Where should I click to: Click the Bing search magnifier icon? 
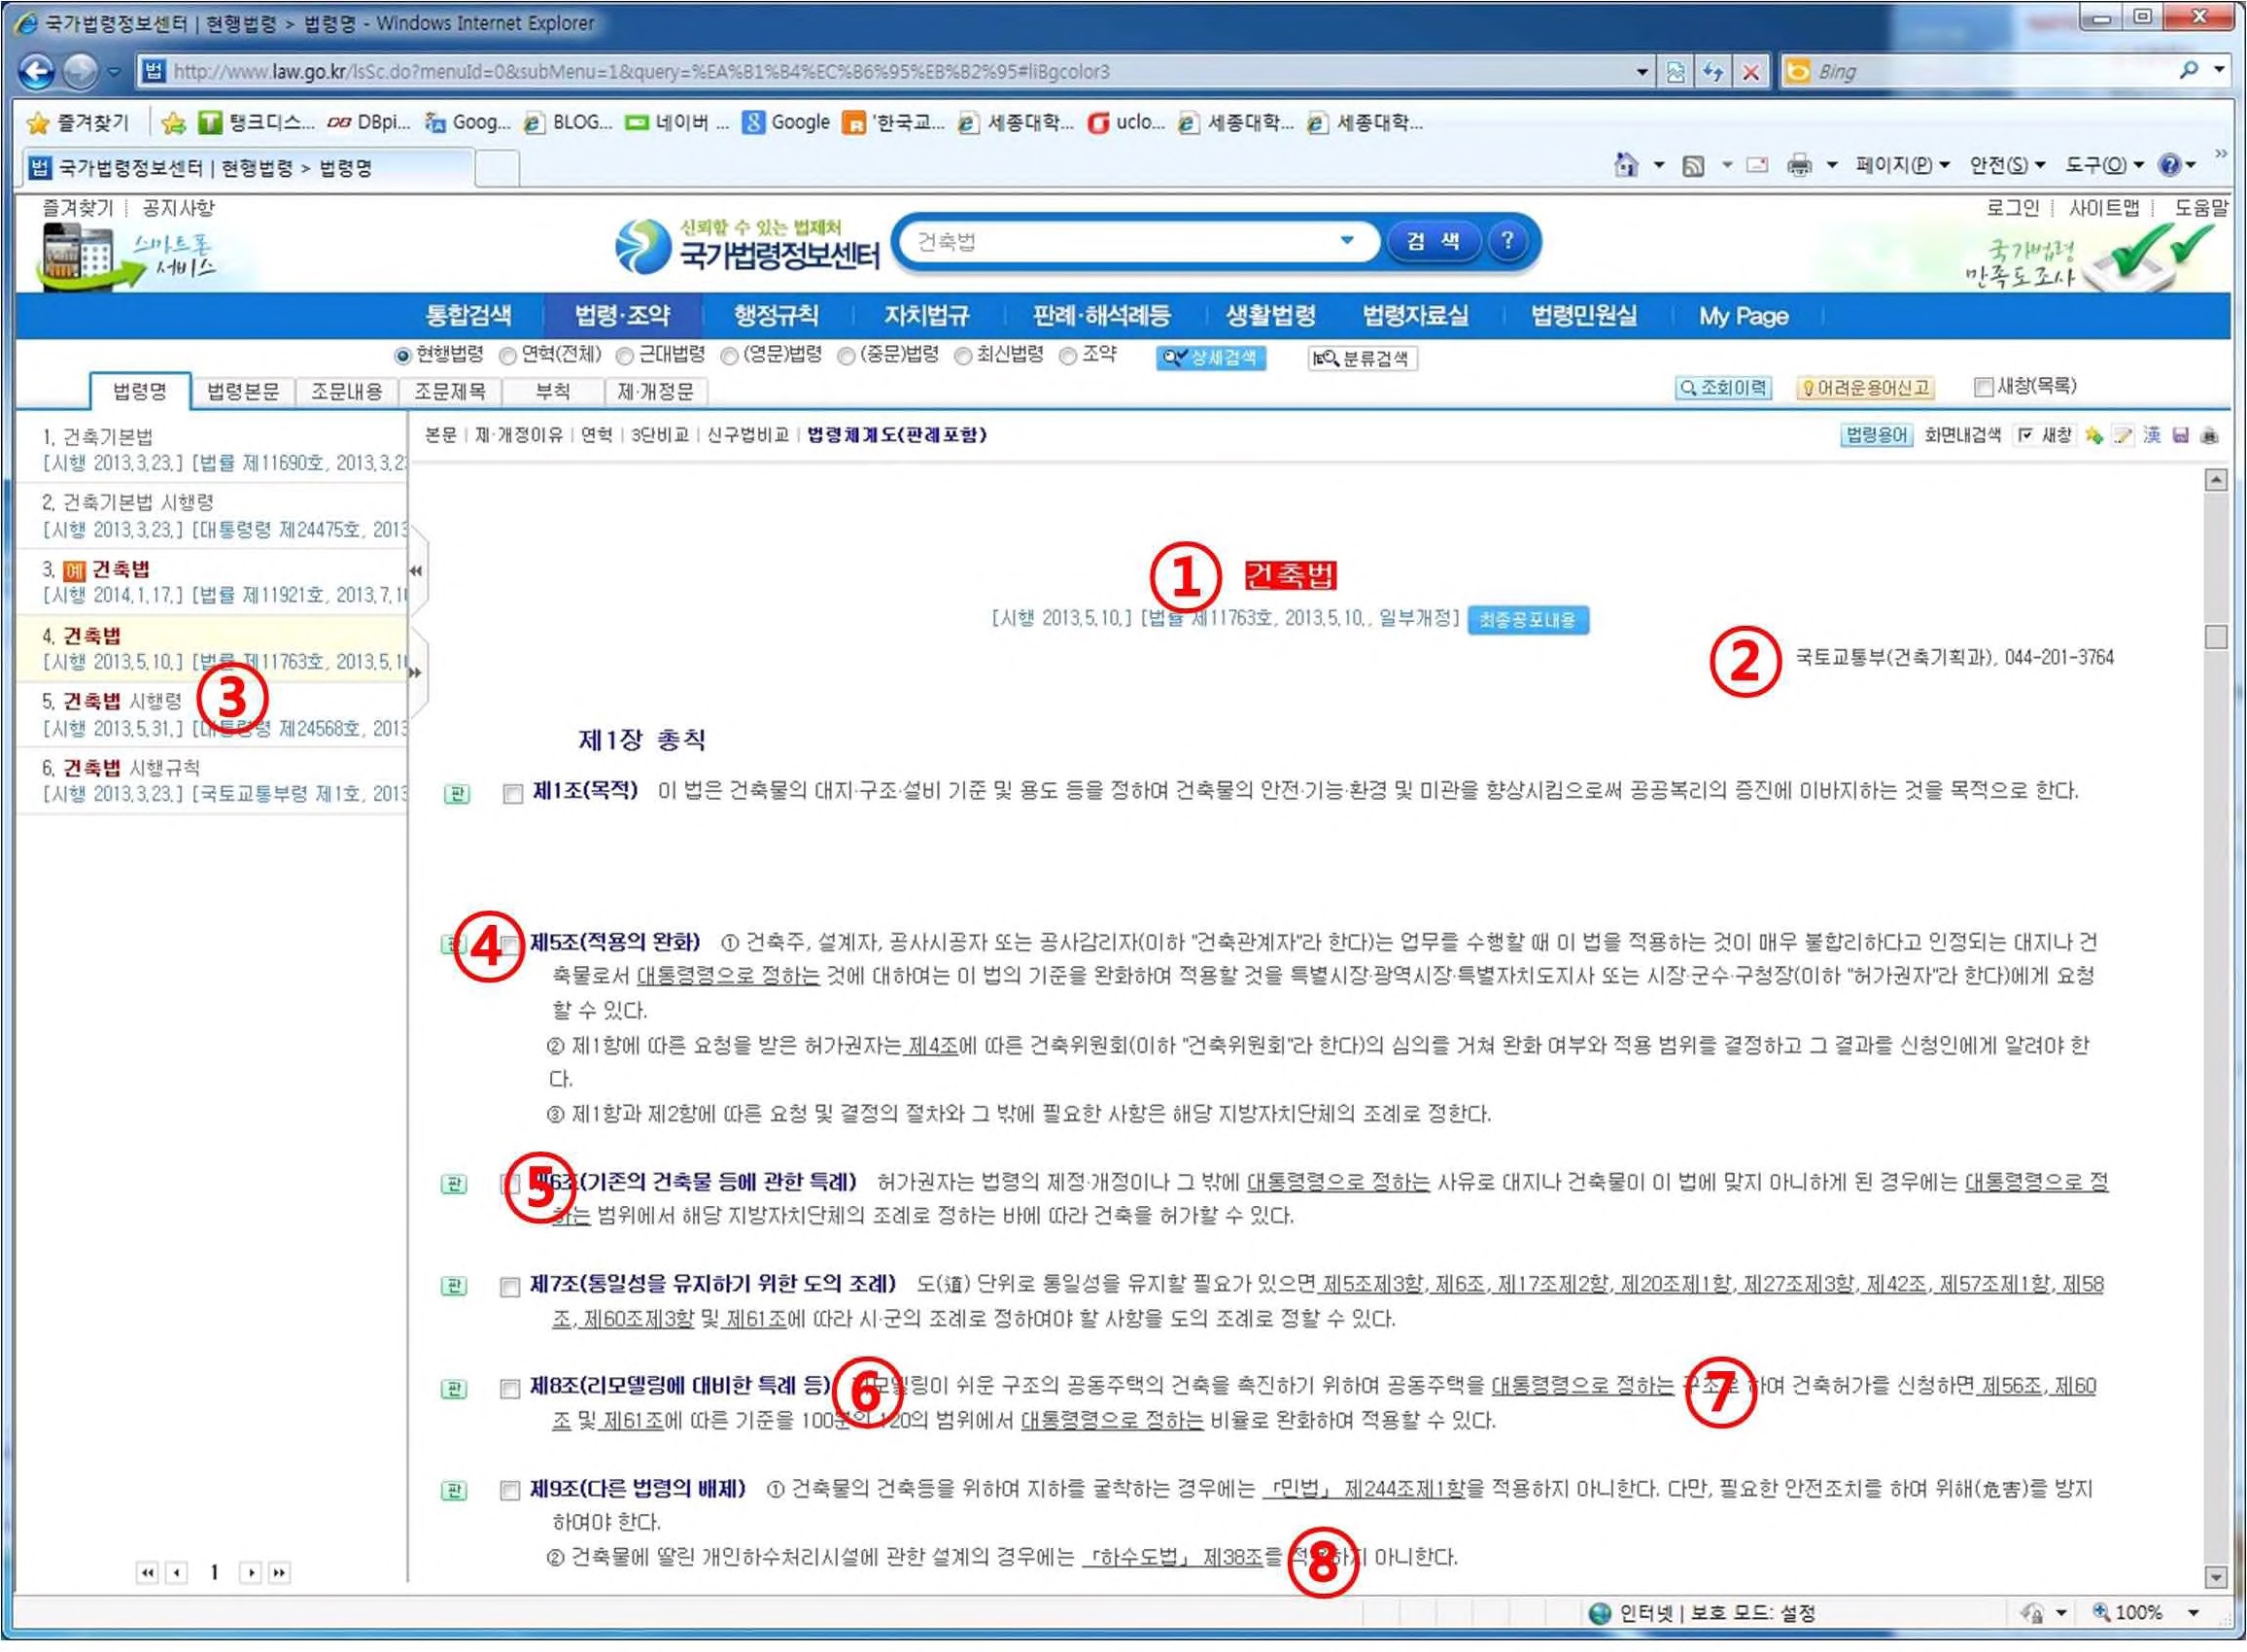[x=2187, y=70]
